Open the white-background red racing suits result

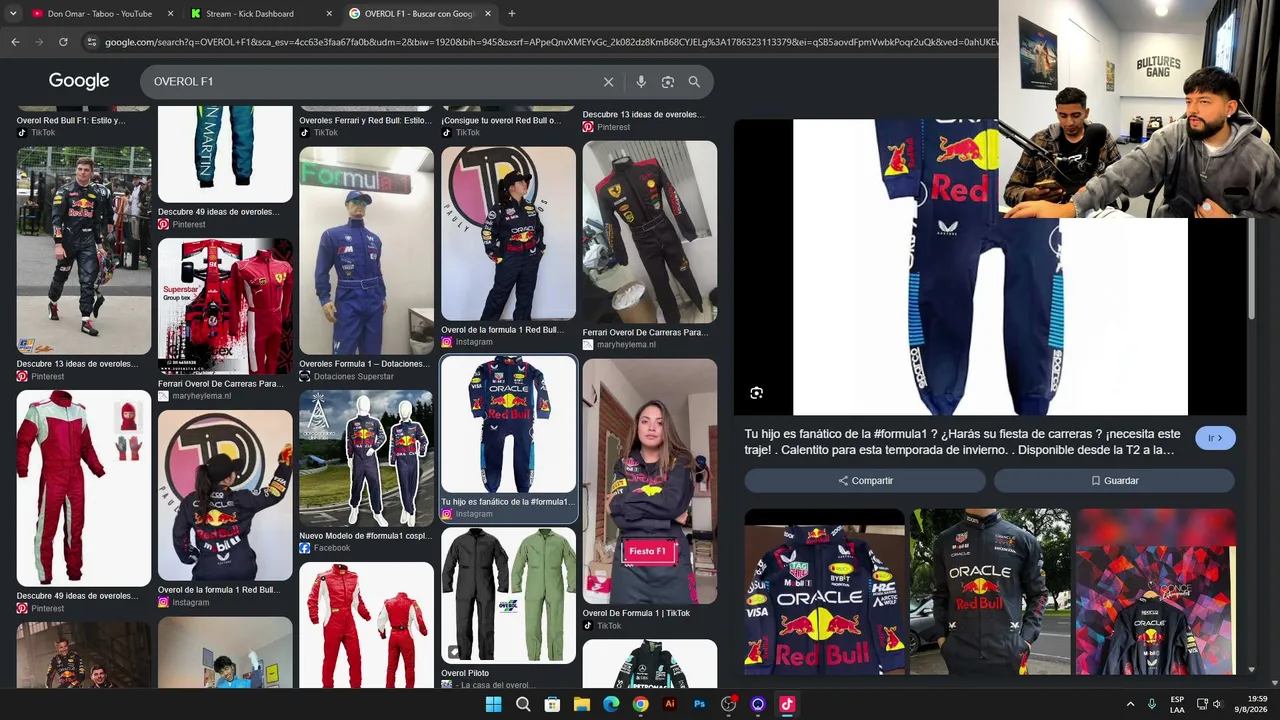(367, 625)
